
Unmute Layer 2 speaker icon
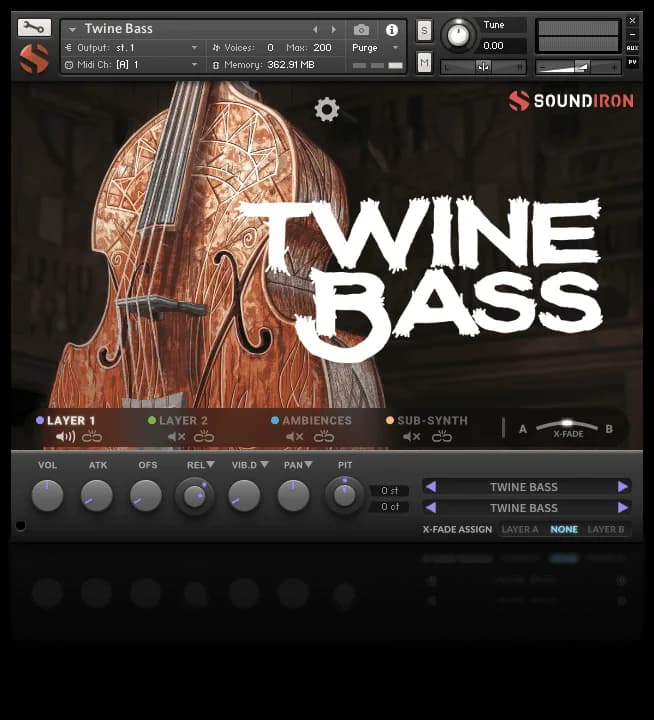click(176, 437)
